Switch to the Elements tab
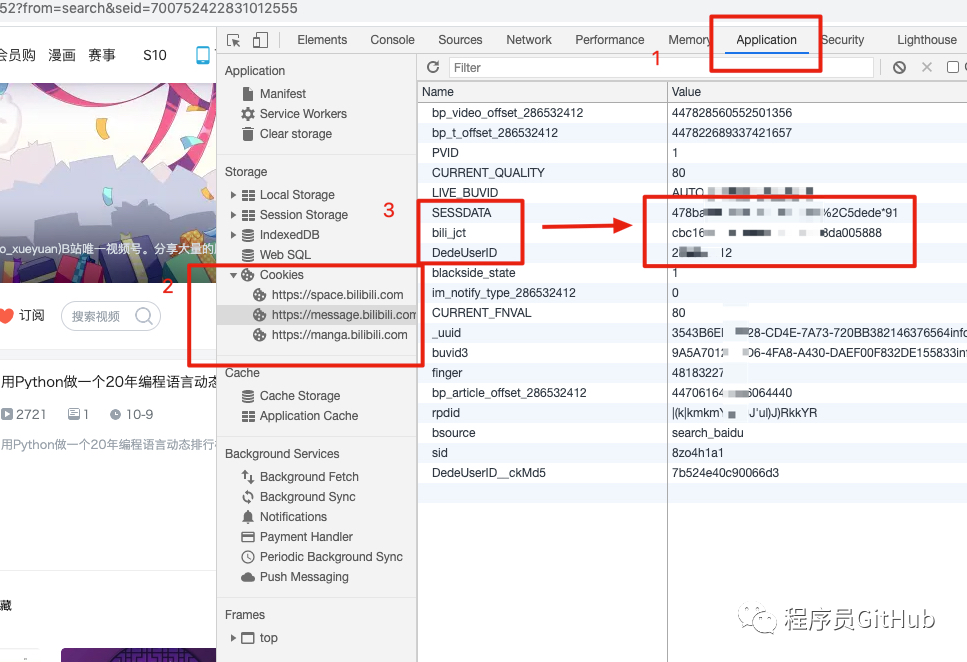This screenshot has height=662, width=967. coord(322,40)
